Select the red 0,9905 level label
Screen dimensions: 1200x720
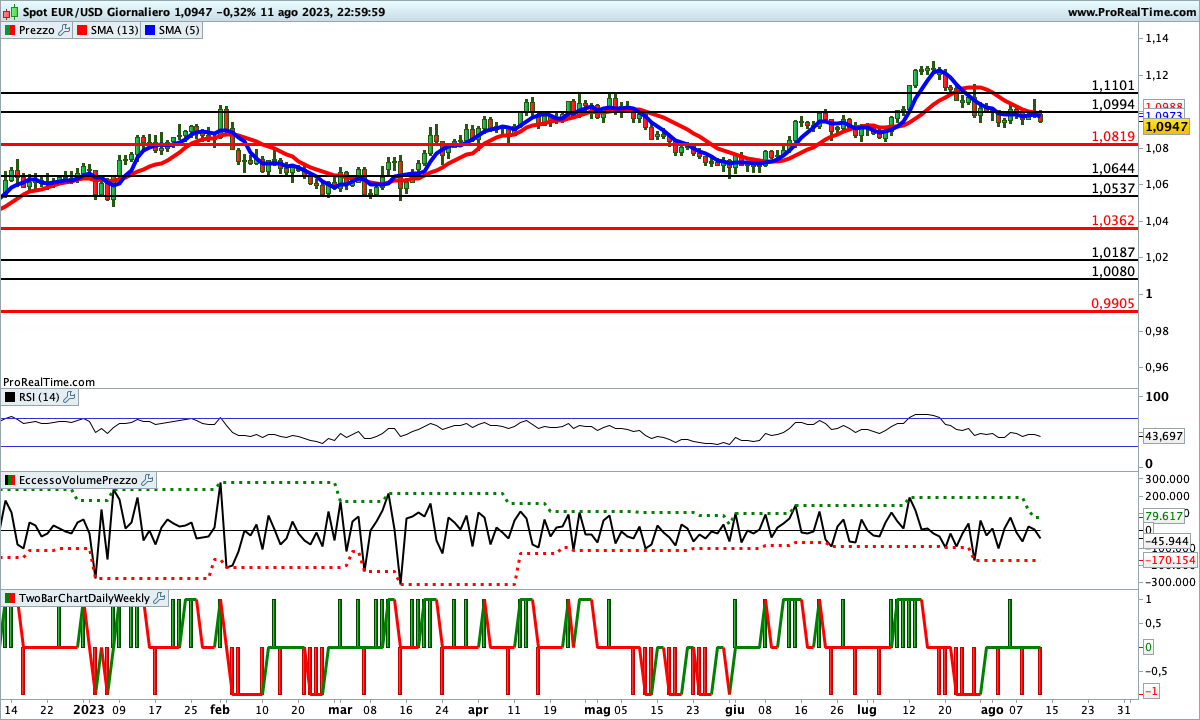[1114, 303]
